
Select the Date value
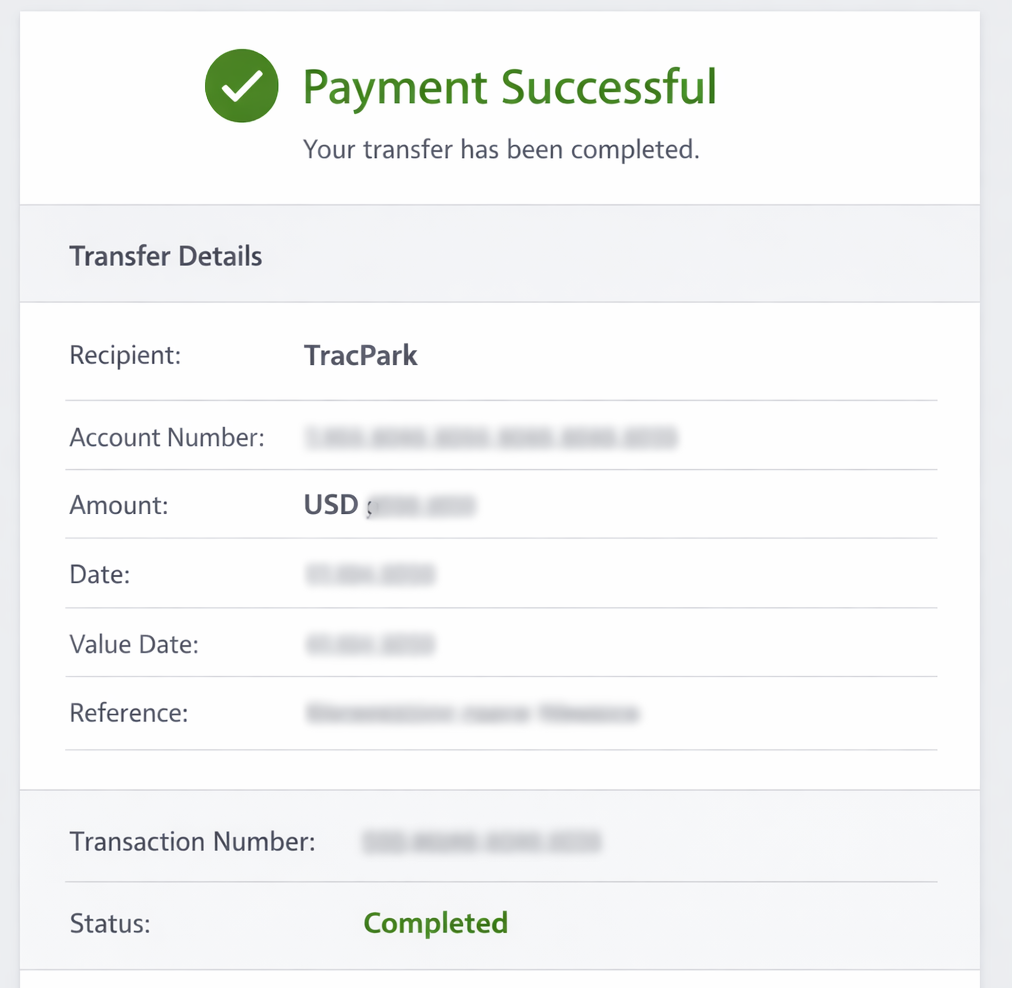pos(370,574)
